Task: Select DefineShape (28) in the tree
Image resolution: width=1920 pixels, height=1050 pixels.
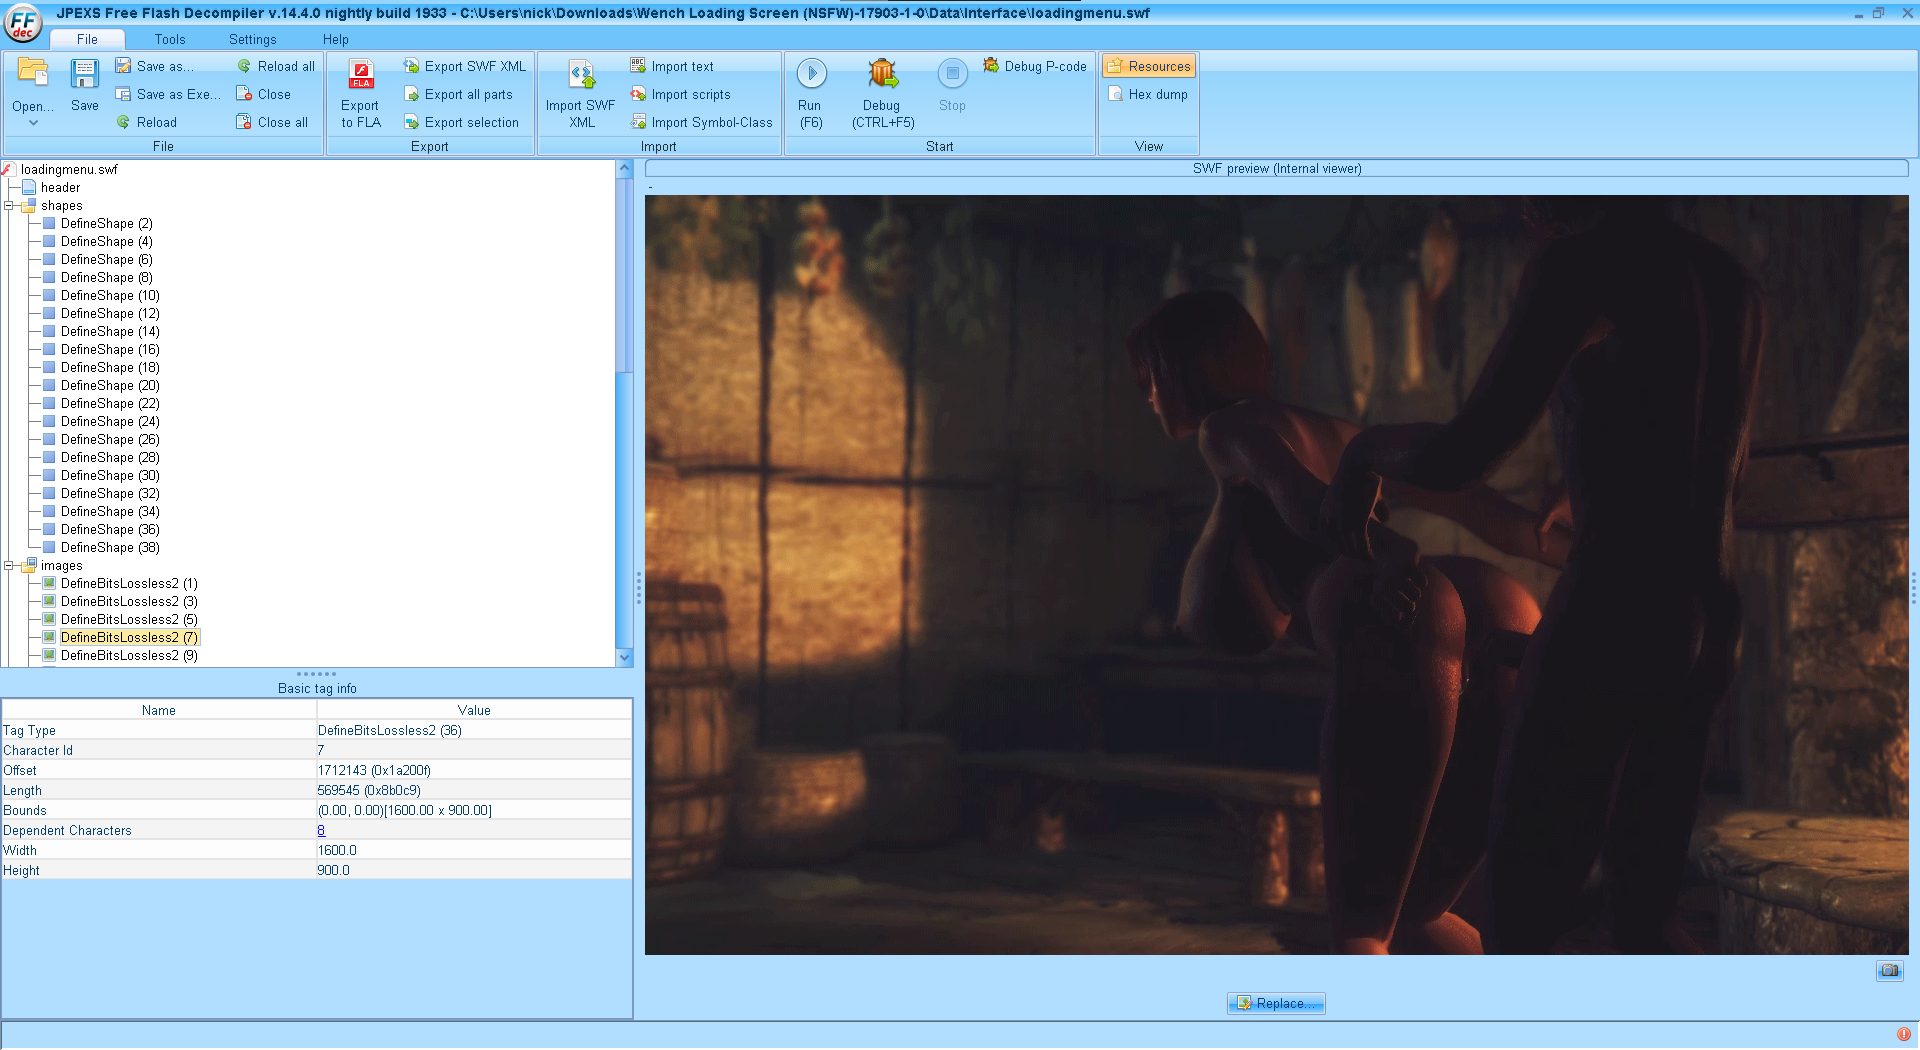Action: 110,458
